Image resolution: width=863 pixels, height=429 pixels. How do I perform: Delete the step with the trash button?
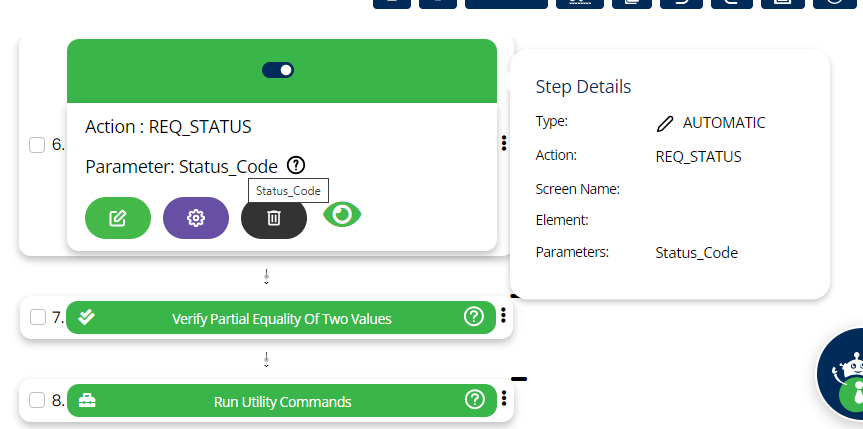(x=274, y=218)
